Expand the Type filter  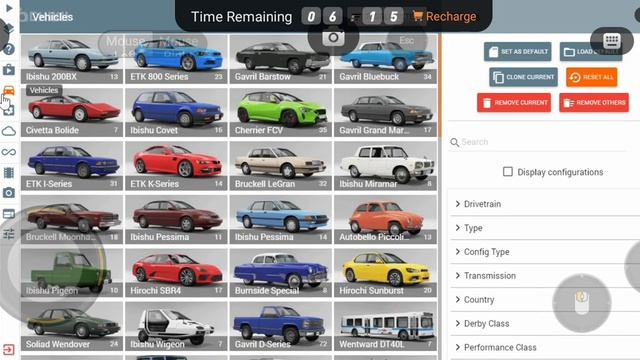pyautogui.click(x=545, y=228)
